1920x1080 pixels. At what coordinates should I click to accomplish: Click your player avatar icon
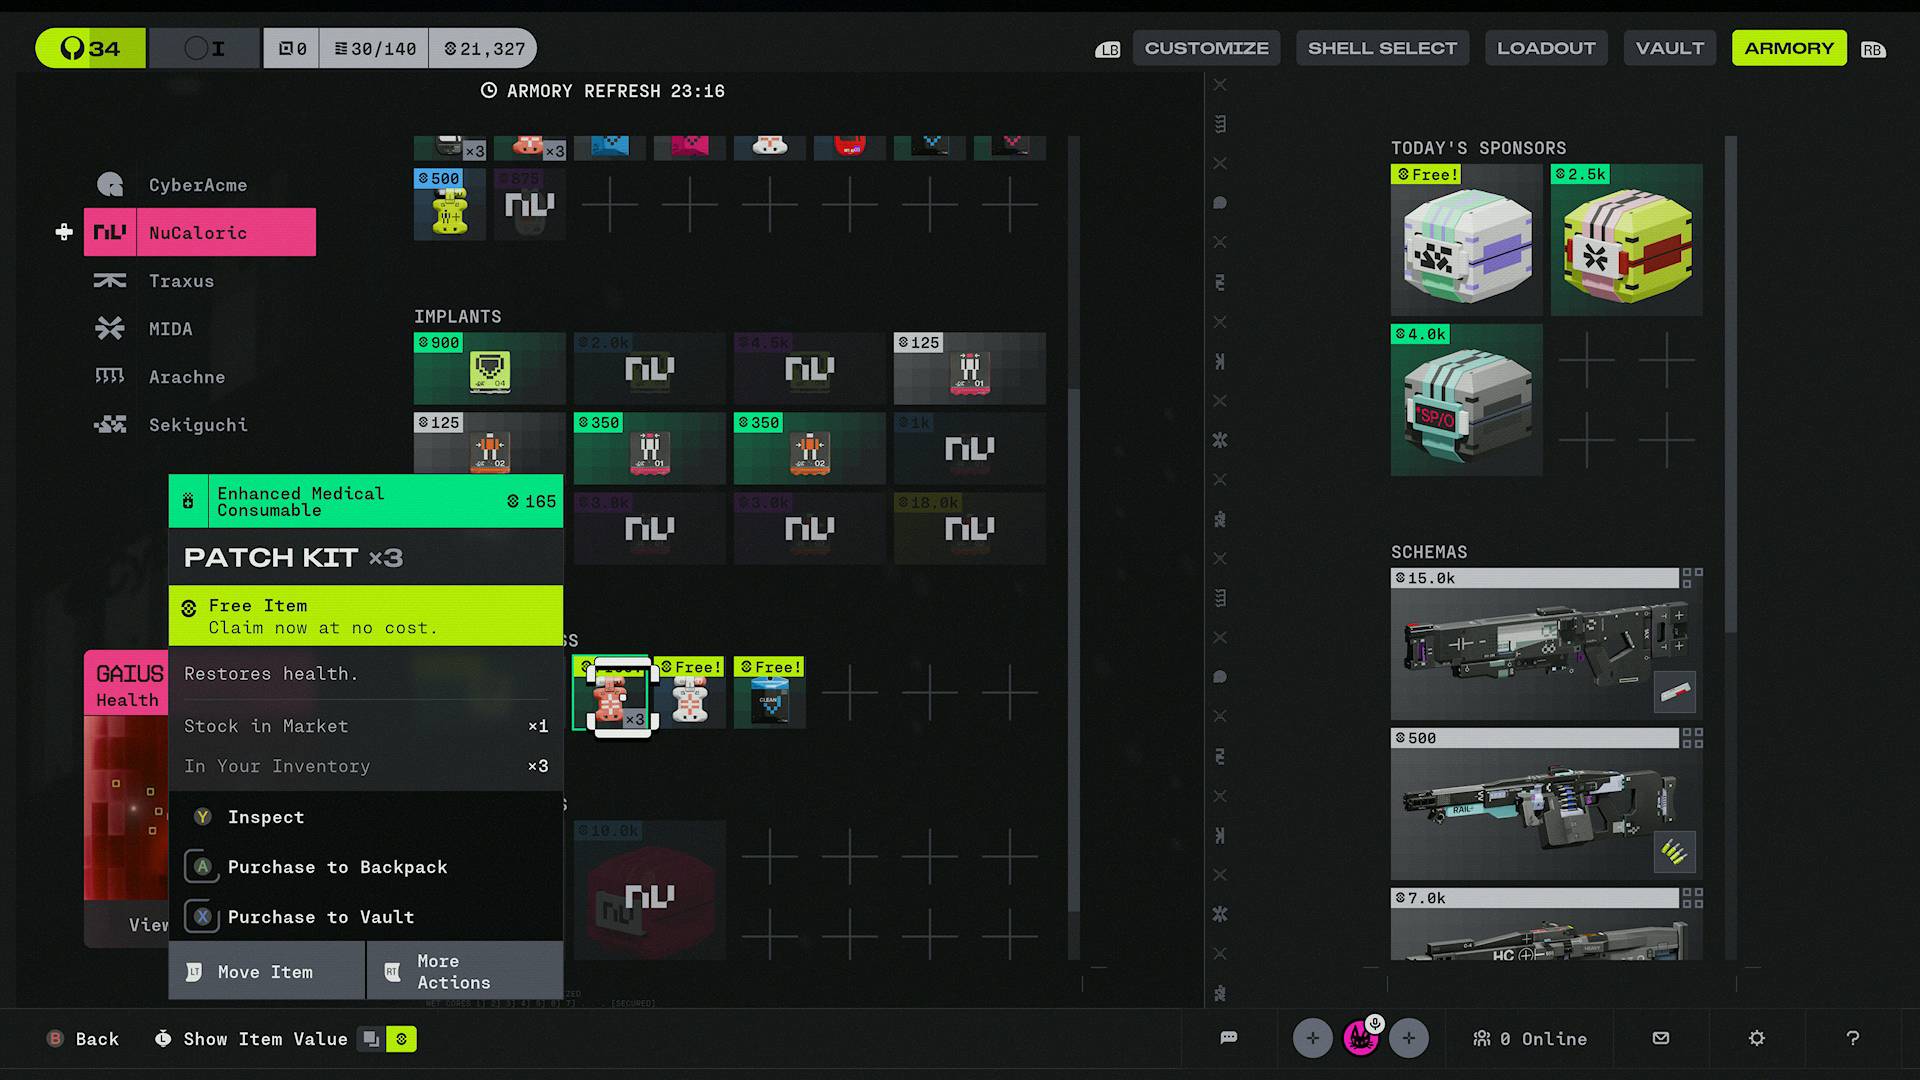pyautogui.click(x=1360, y=1038)
